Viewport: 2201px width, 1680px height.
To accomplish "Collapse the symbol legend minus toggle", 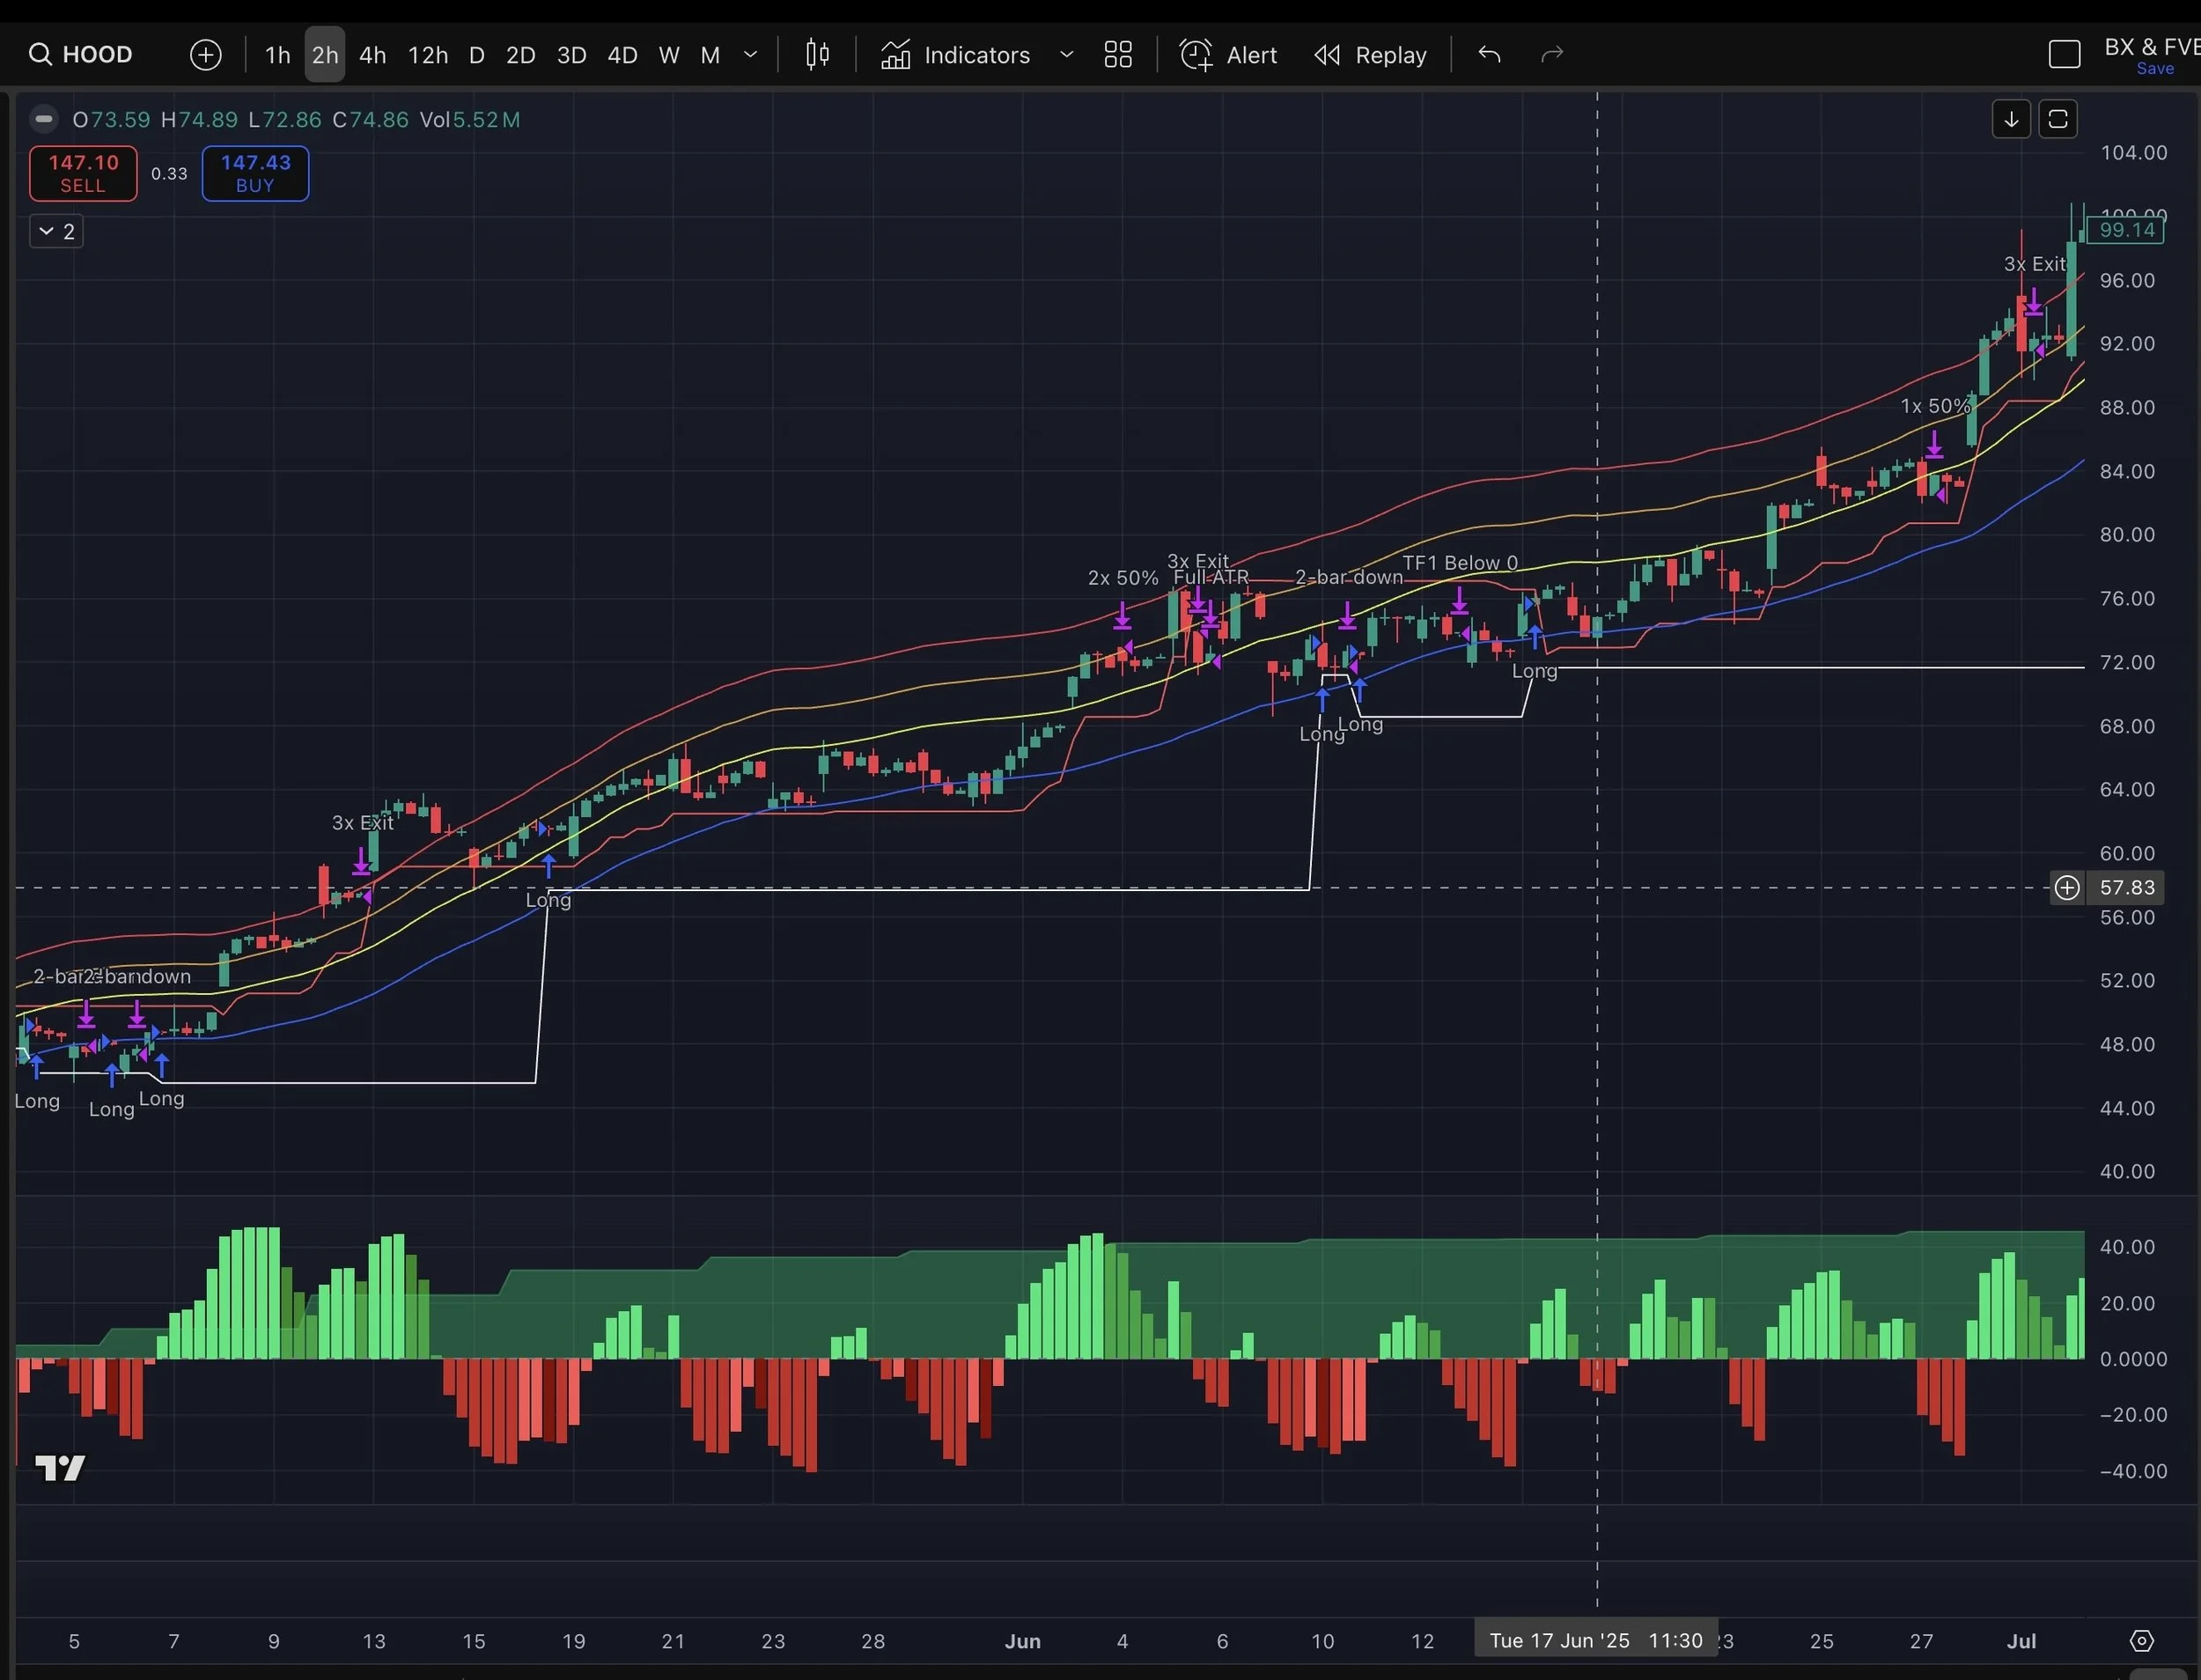I will [x=43, y=119].
